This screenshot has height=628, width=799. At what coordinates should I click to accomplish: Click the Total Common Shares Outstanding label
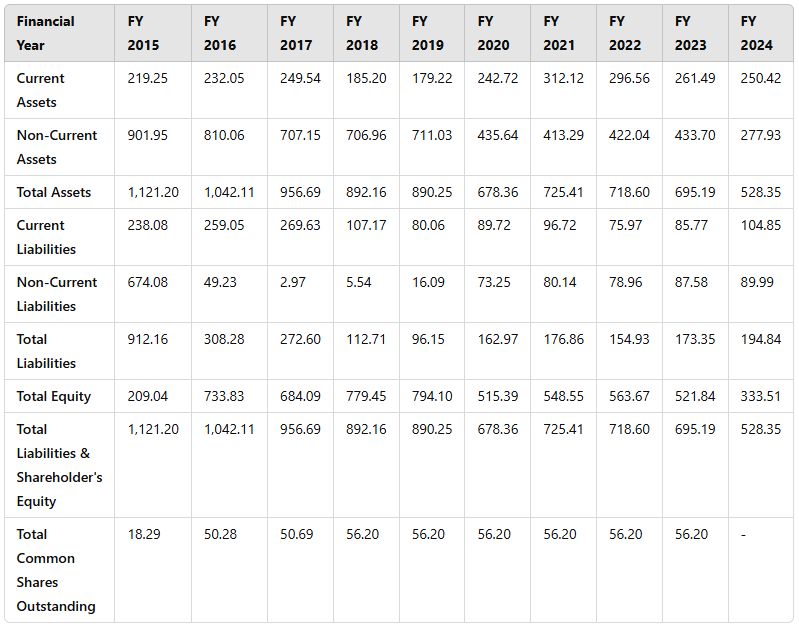(x=56, y=570)
